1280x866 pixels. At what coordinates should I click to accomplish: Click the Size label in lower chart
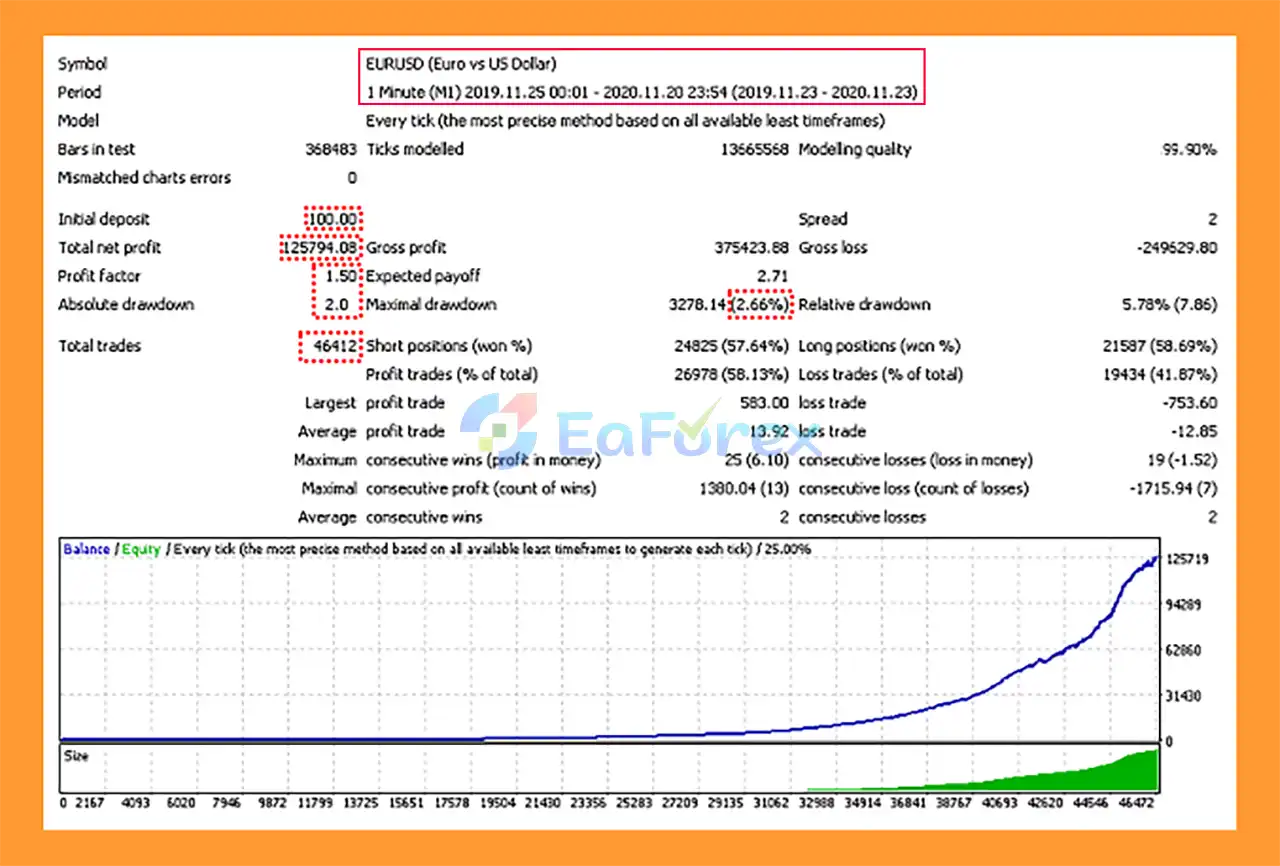click(x=76, y=756)
